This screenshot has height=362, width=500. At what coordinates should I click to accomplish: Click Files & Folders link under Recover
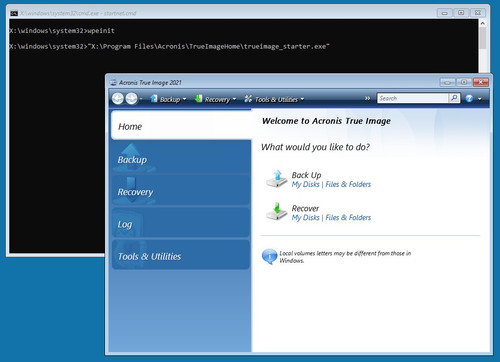[348, 217]
